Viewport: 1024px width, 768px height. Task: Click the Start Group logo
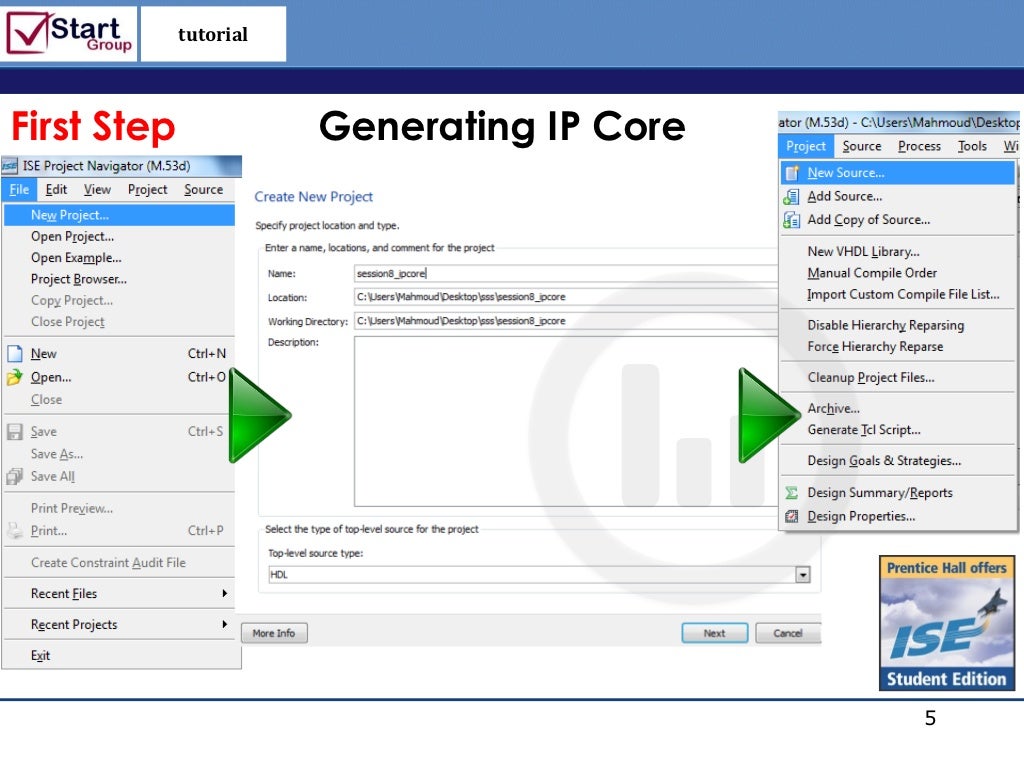pyautogui.click(x=69, y=33)
